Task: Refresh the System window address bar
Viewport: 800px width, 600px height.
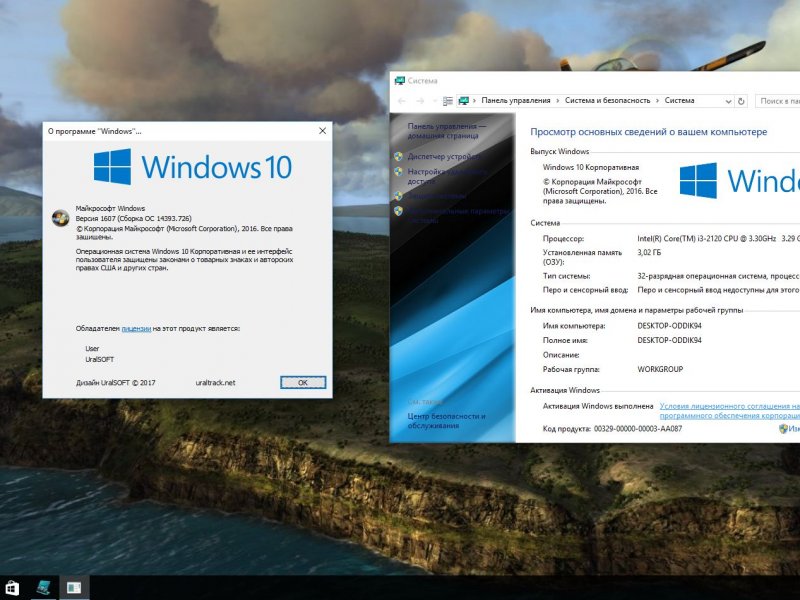Action: coord(741,101)
